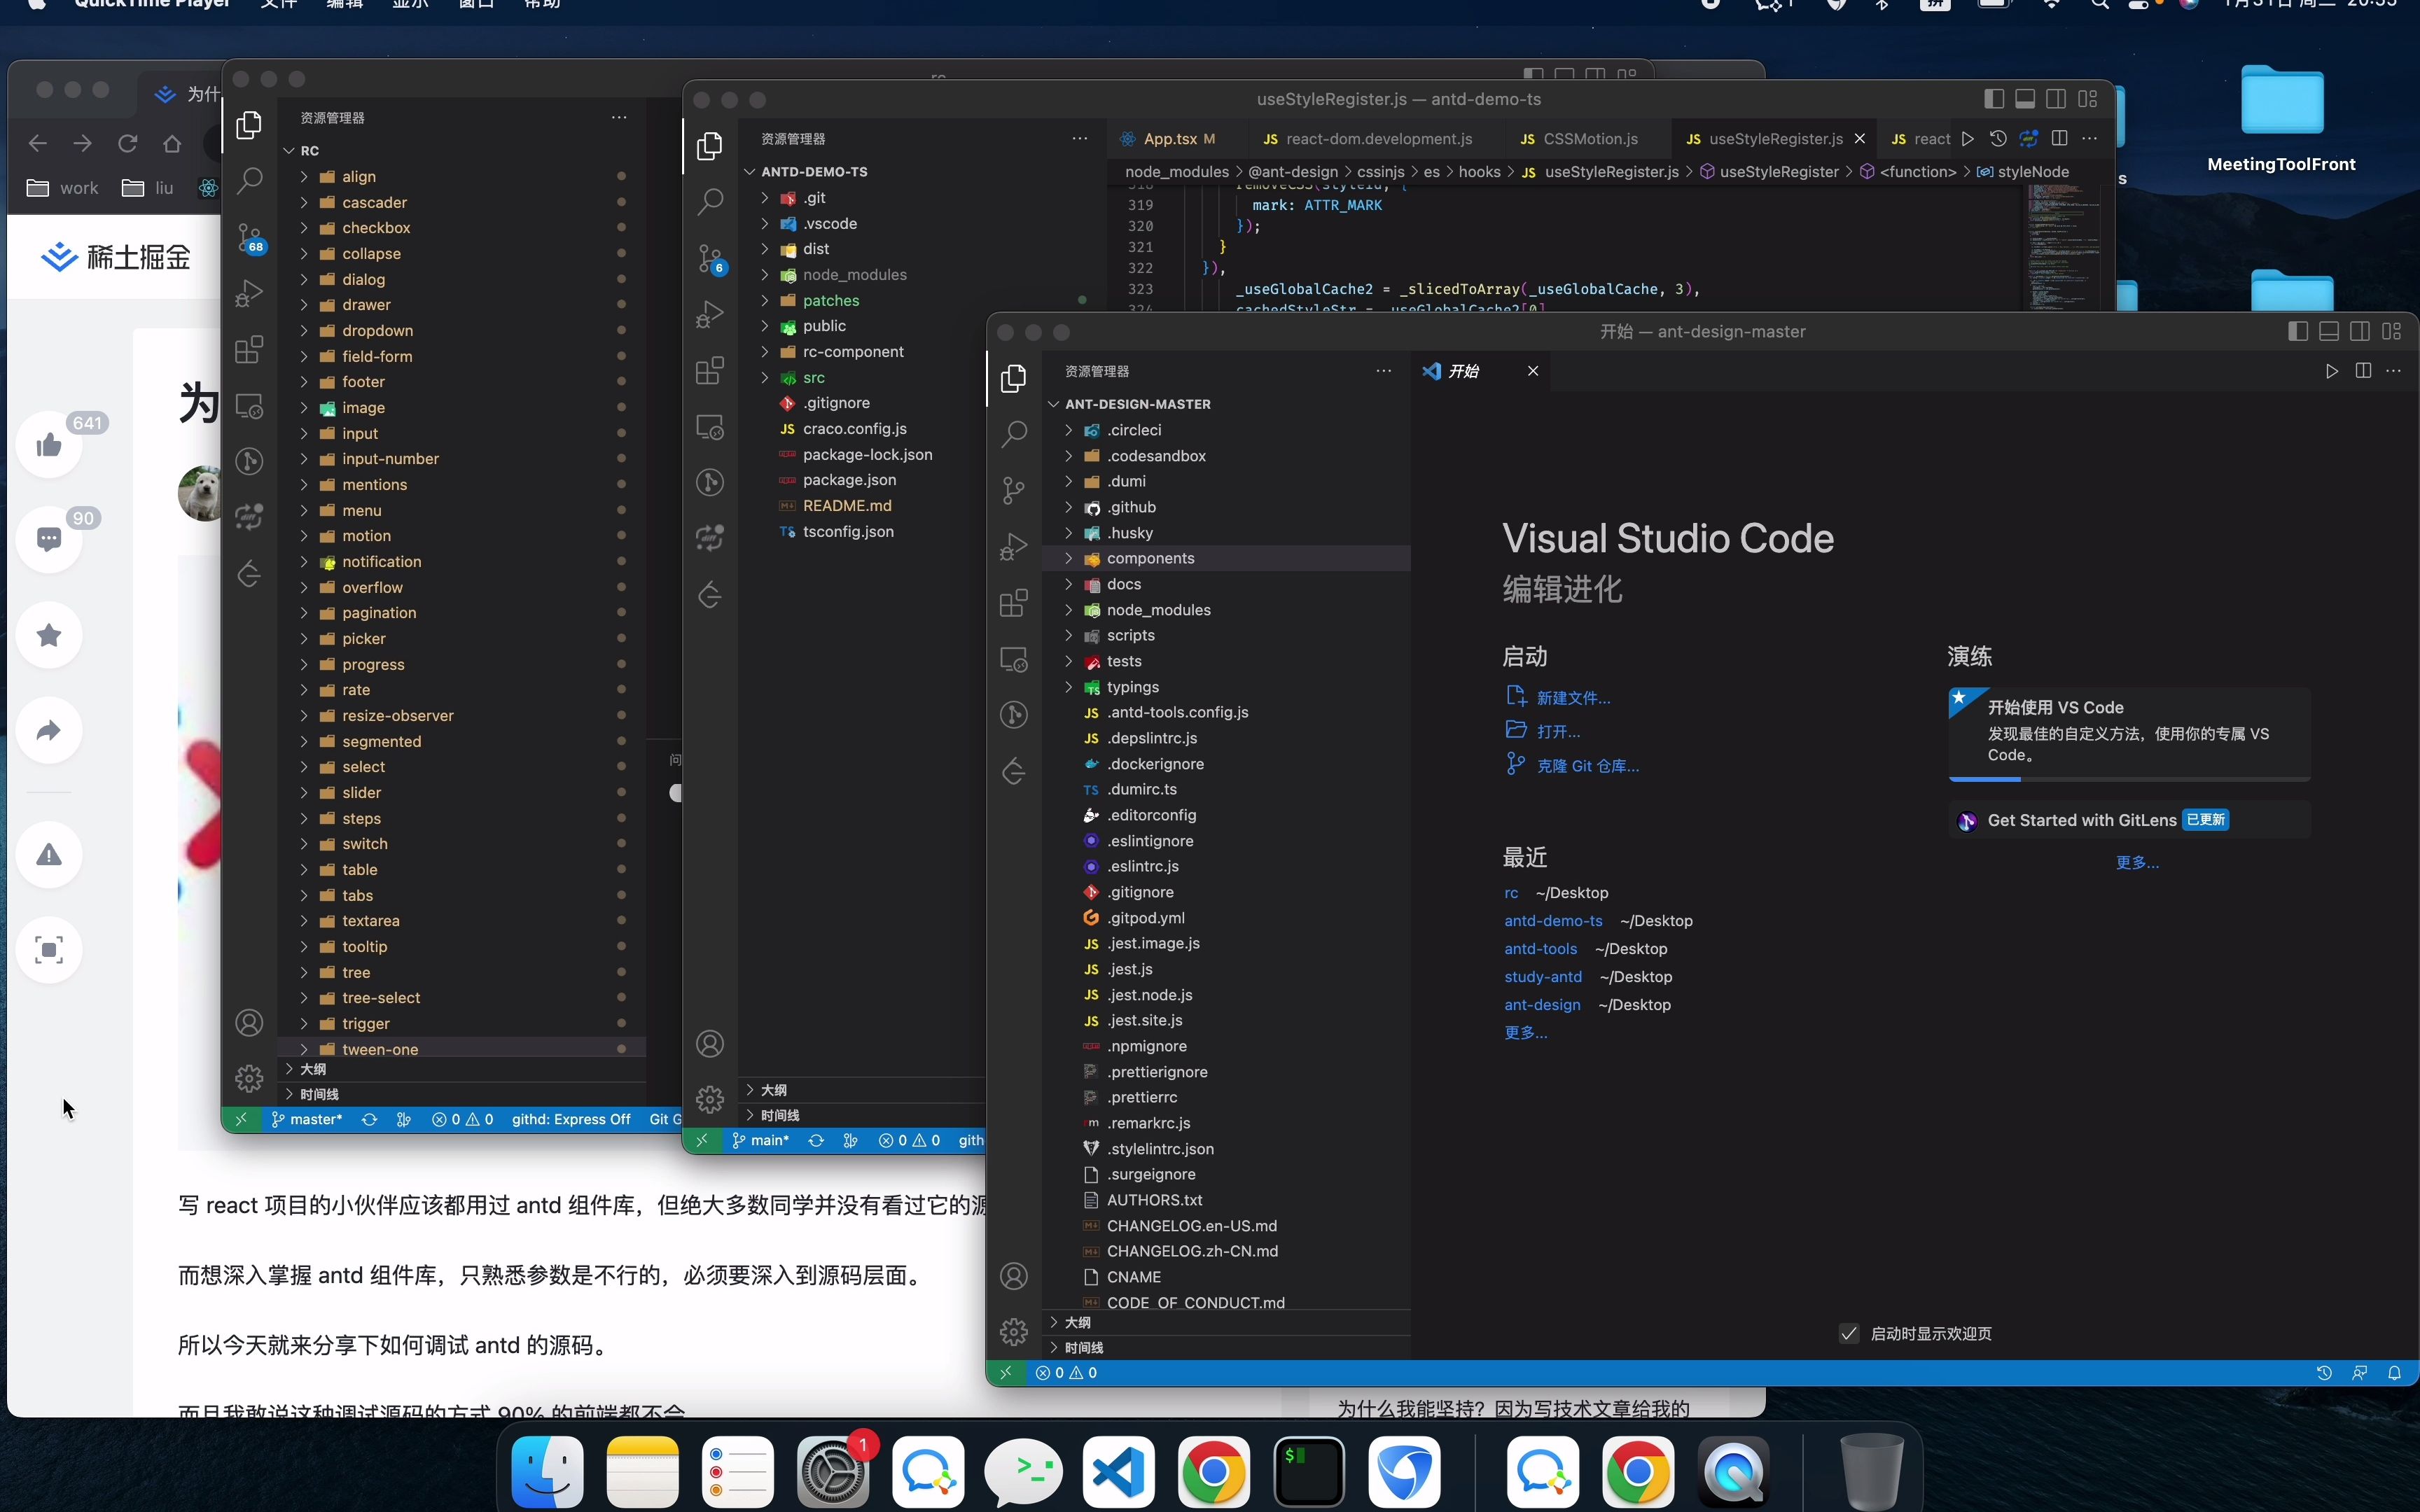Toggle primary sidebar in ant-design-master title bar

[2298, 331]
